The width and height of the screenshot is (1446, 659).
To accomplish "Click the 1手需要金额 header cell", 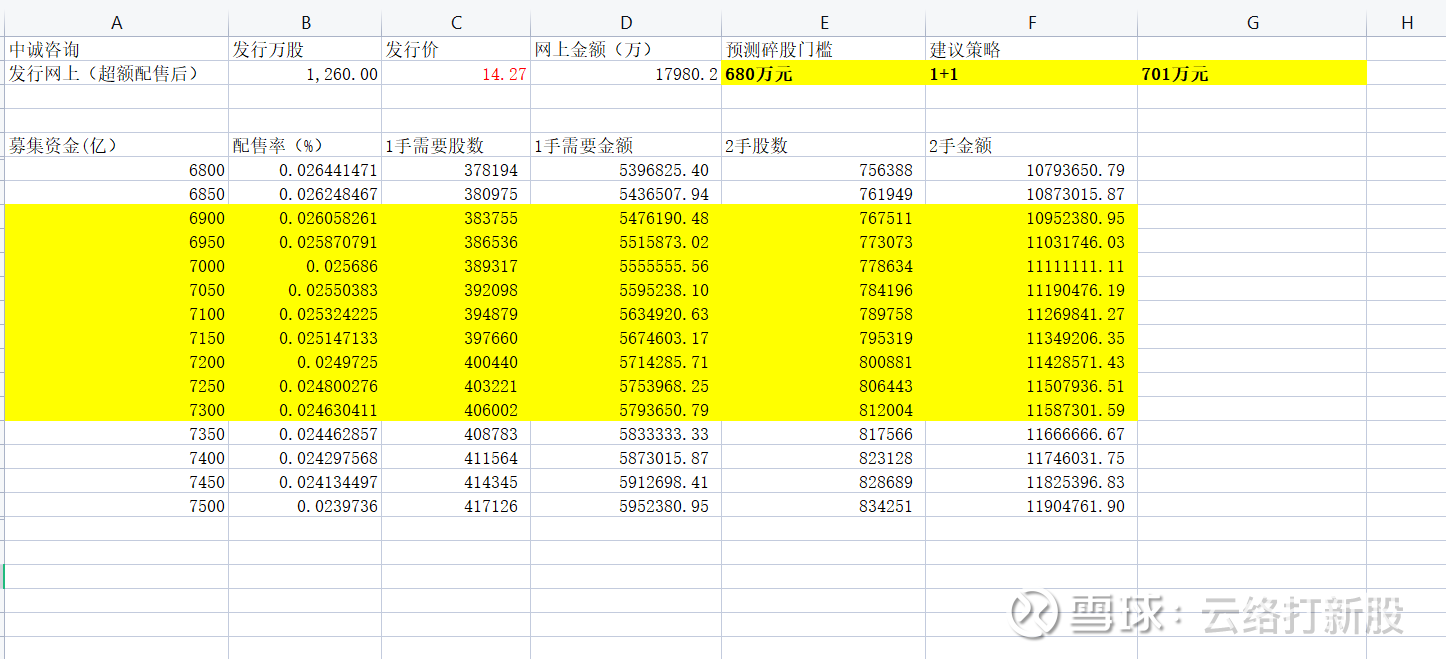I will coord(626,145).
